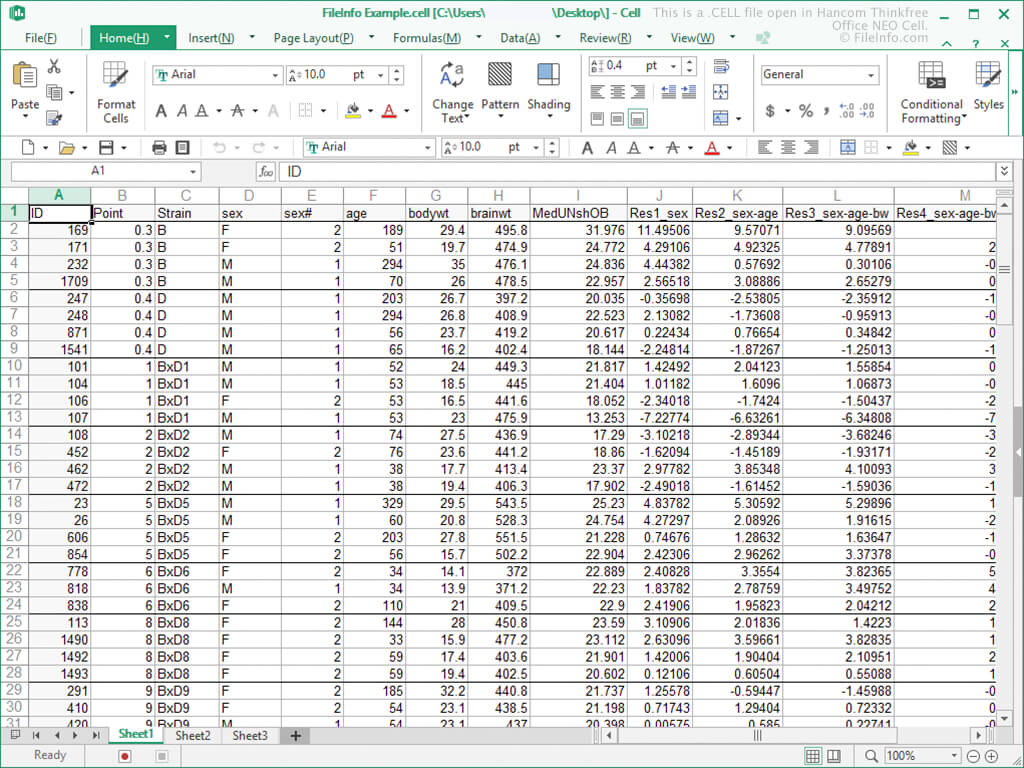This screenshot has height=768, width=1024.
Task: Open the Name Box dropdown showing A1
Action: pyautogui.click(x=193, y=172)
